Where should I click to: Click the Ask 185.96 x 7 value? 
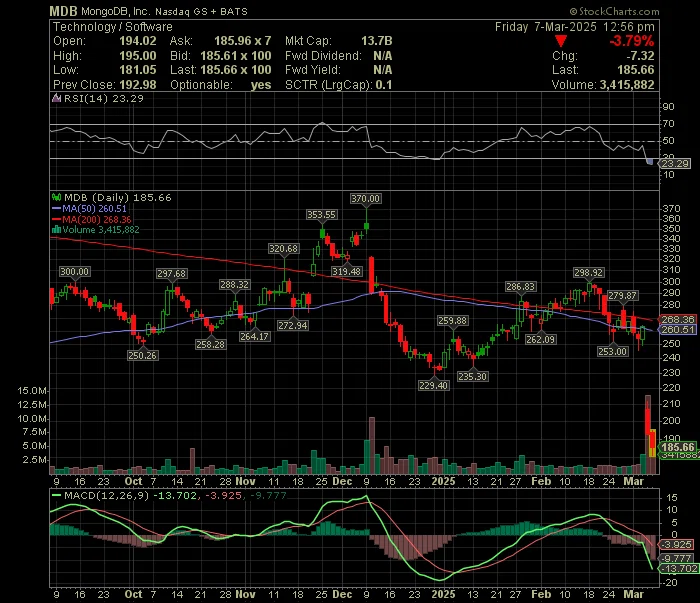242,41
